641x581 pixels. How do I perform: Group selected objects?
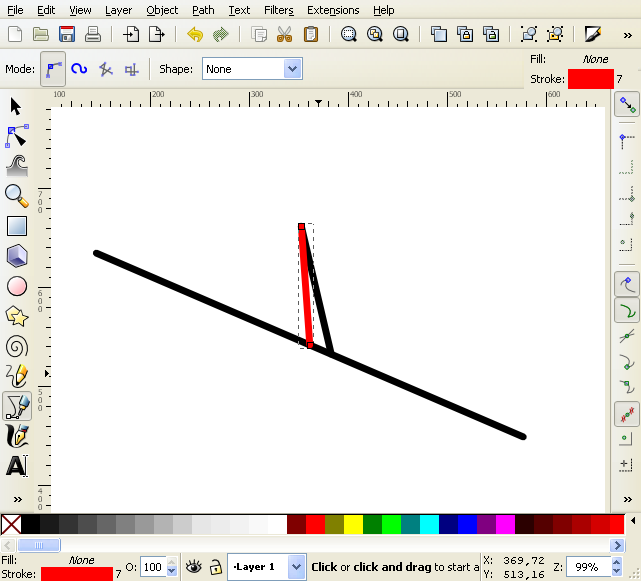529,34
